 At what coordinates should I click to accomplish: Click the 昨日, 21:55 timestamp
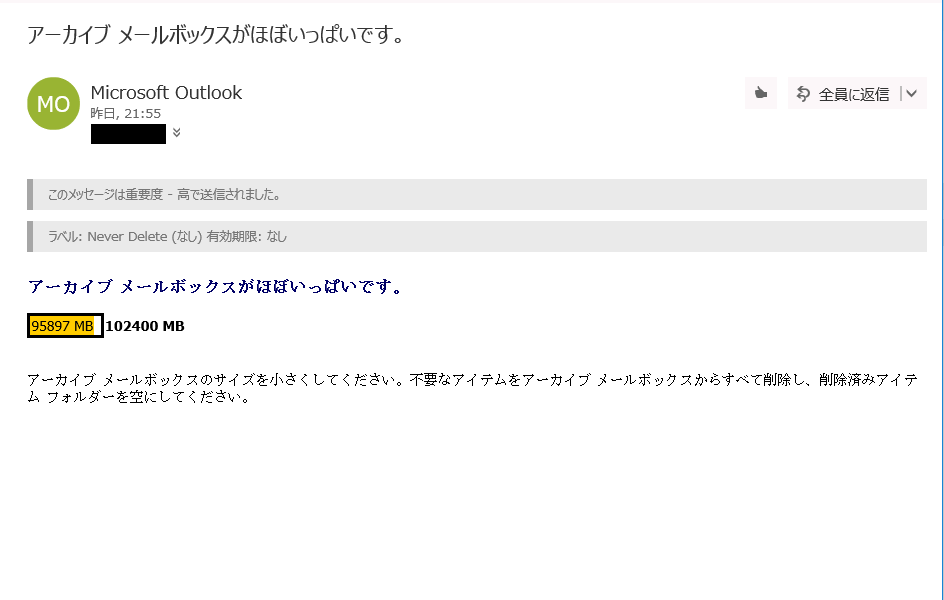click(x=126, y=113)
